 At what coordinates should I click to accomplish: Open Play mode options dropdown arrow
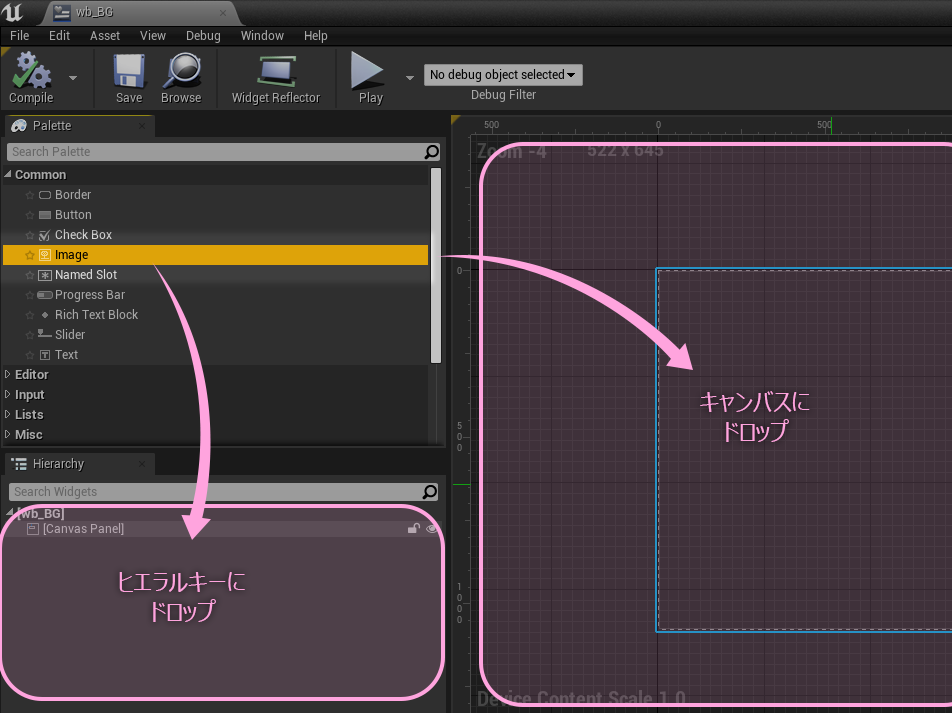(x=410, y=78)
